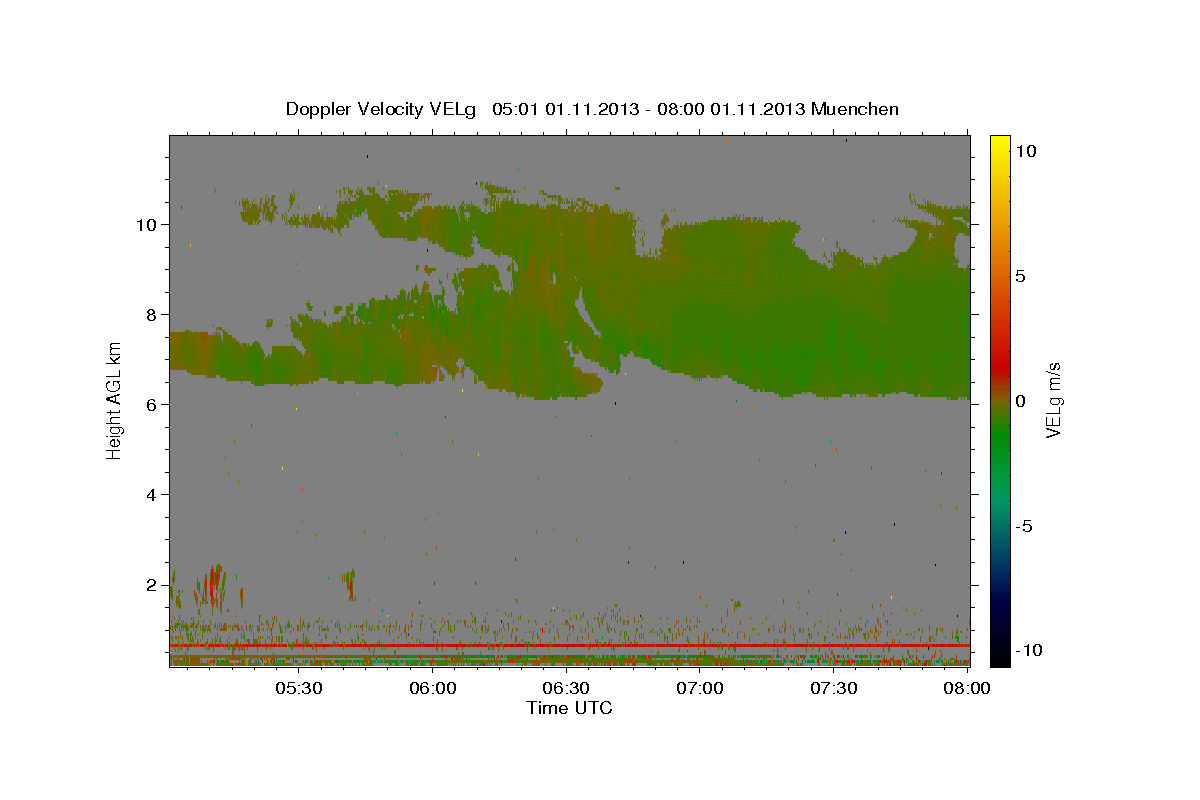
Task: Click the colorbar tick label '10'
Action: pos(1026,151)
